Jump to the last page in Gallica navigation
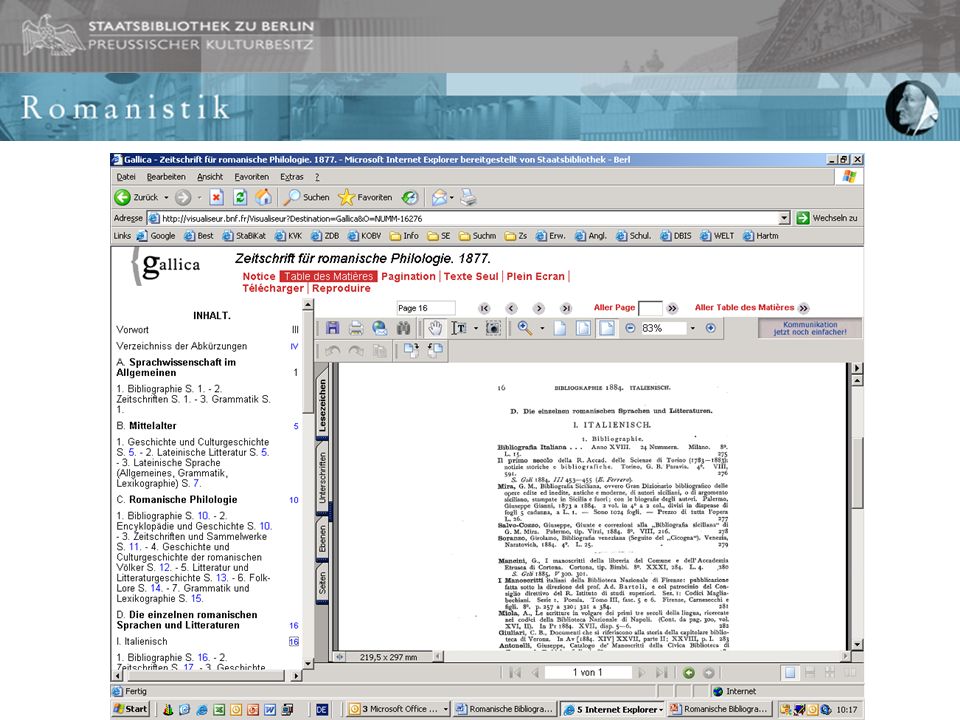960x720 pixels. tap(566, 308)
